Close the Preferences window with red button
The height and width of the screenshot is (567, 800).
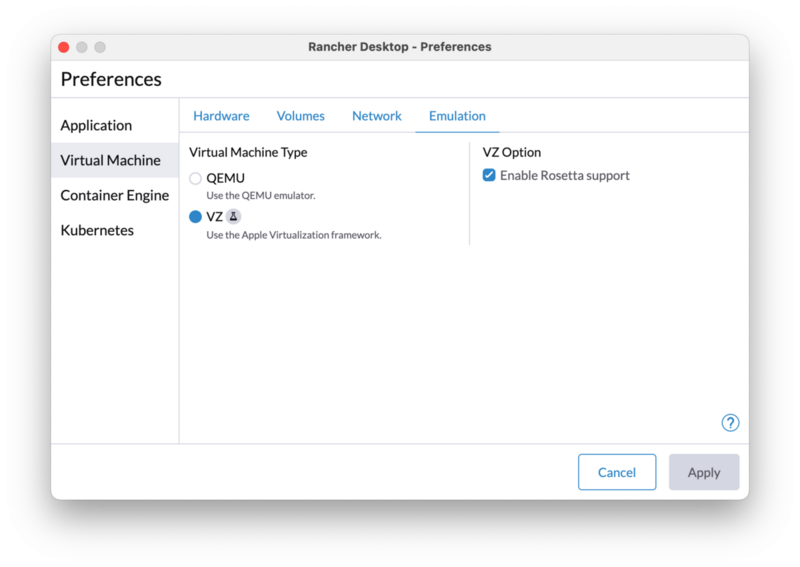(64, 47)
